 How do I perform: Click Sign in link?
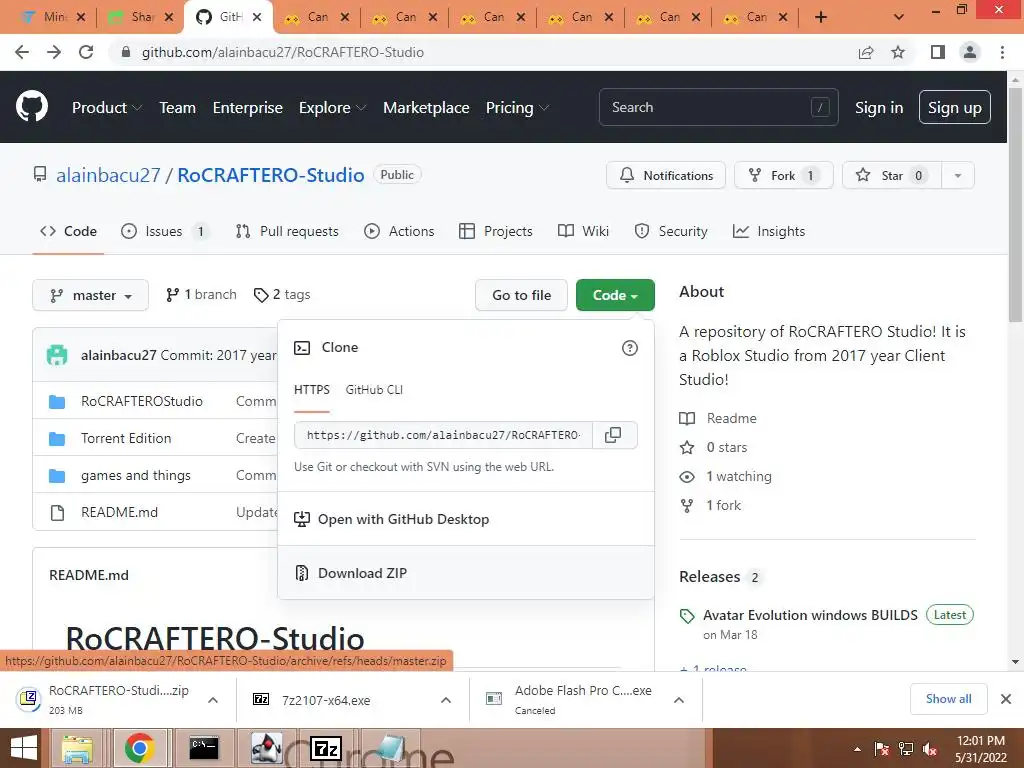pyautogui.click(x=879, y=108)
